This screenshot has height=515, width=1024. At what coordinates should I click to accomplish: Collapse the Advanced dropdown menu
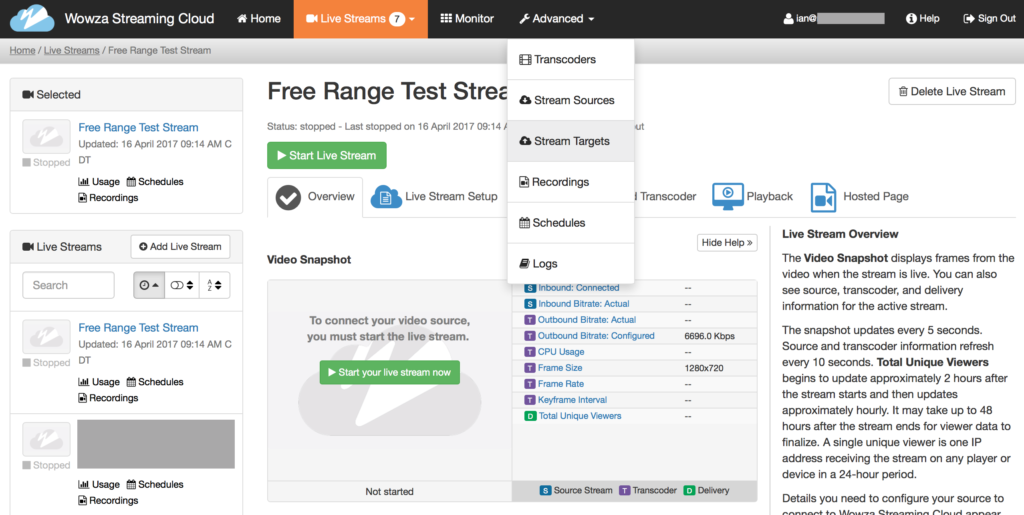click(557, 19)
